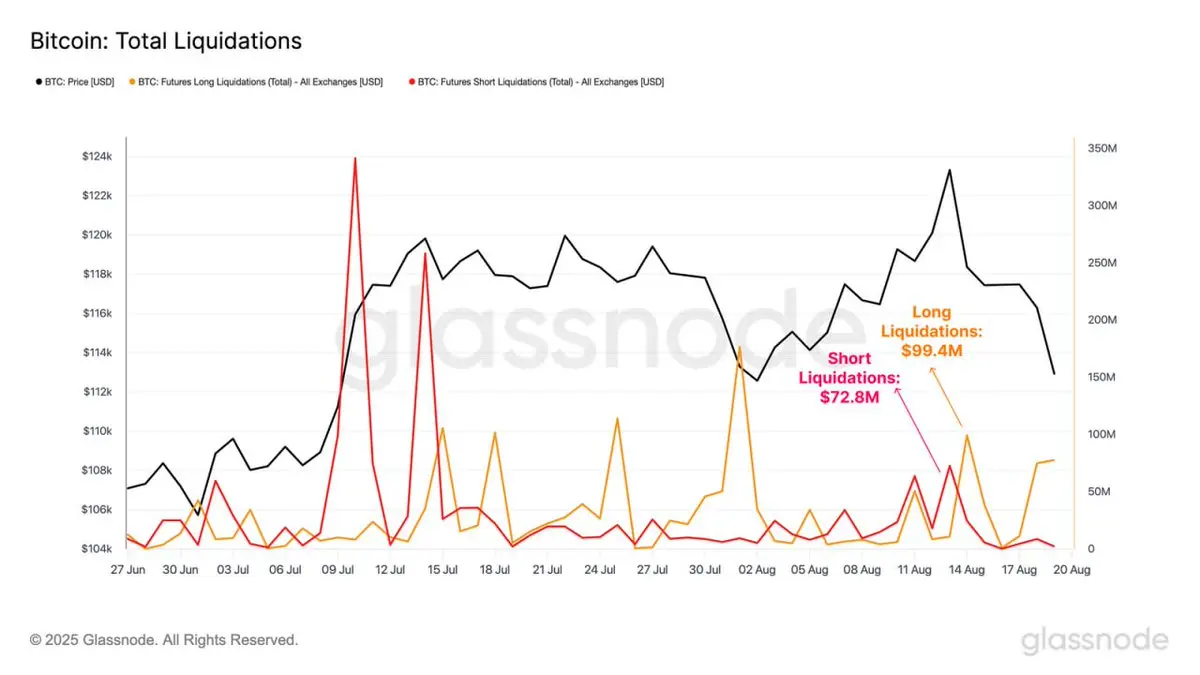The height and width of the screenshot is (675, 1200).
Task: Click the Short Liquidations: $72.8M annotation
Action: (850, 378)
